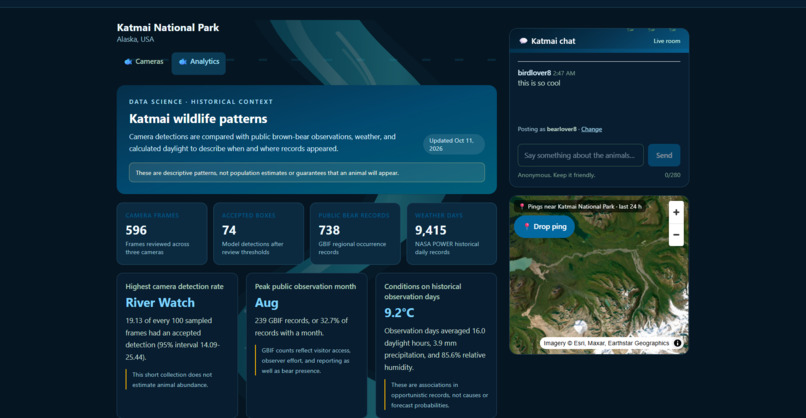806x418 pixels.
Task: Click the 9.2°C conditions value
Action: 399,313
